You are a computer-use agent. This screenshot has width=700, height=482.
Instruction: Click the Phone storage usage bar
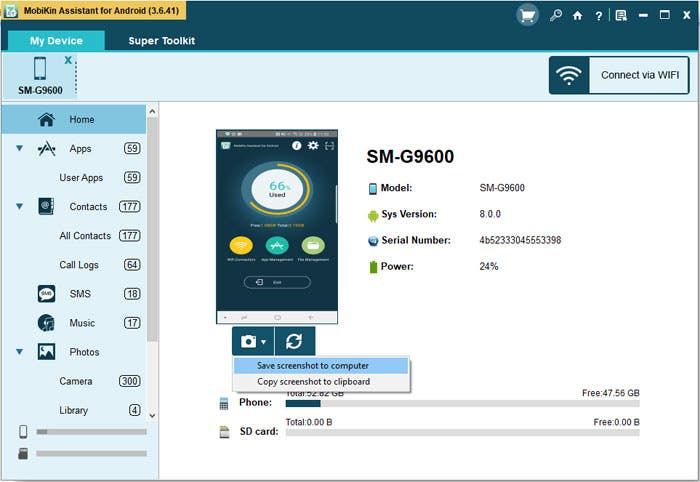tap(462, 403)
